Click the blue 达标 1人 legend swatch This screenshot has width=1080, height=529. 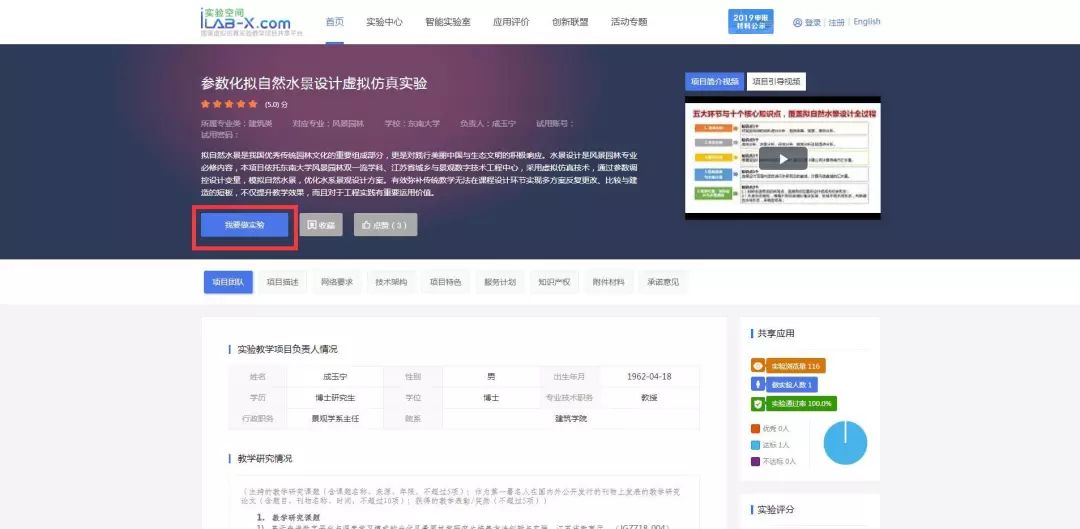[x=756, y=445]
